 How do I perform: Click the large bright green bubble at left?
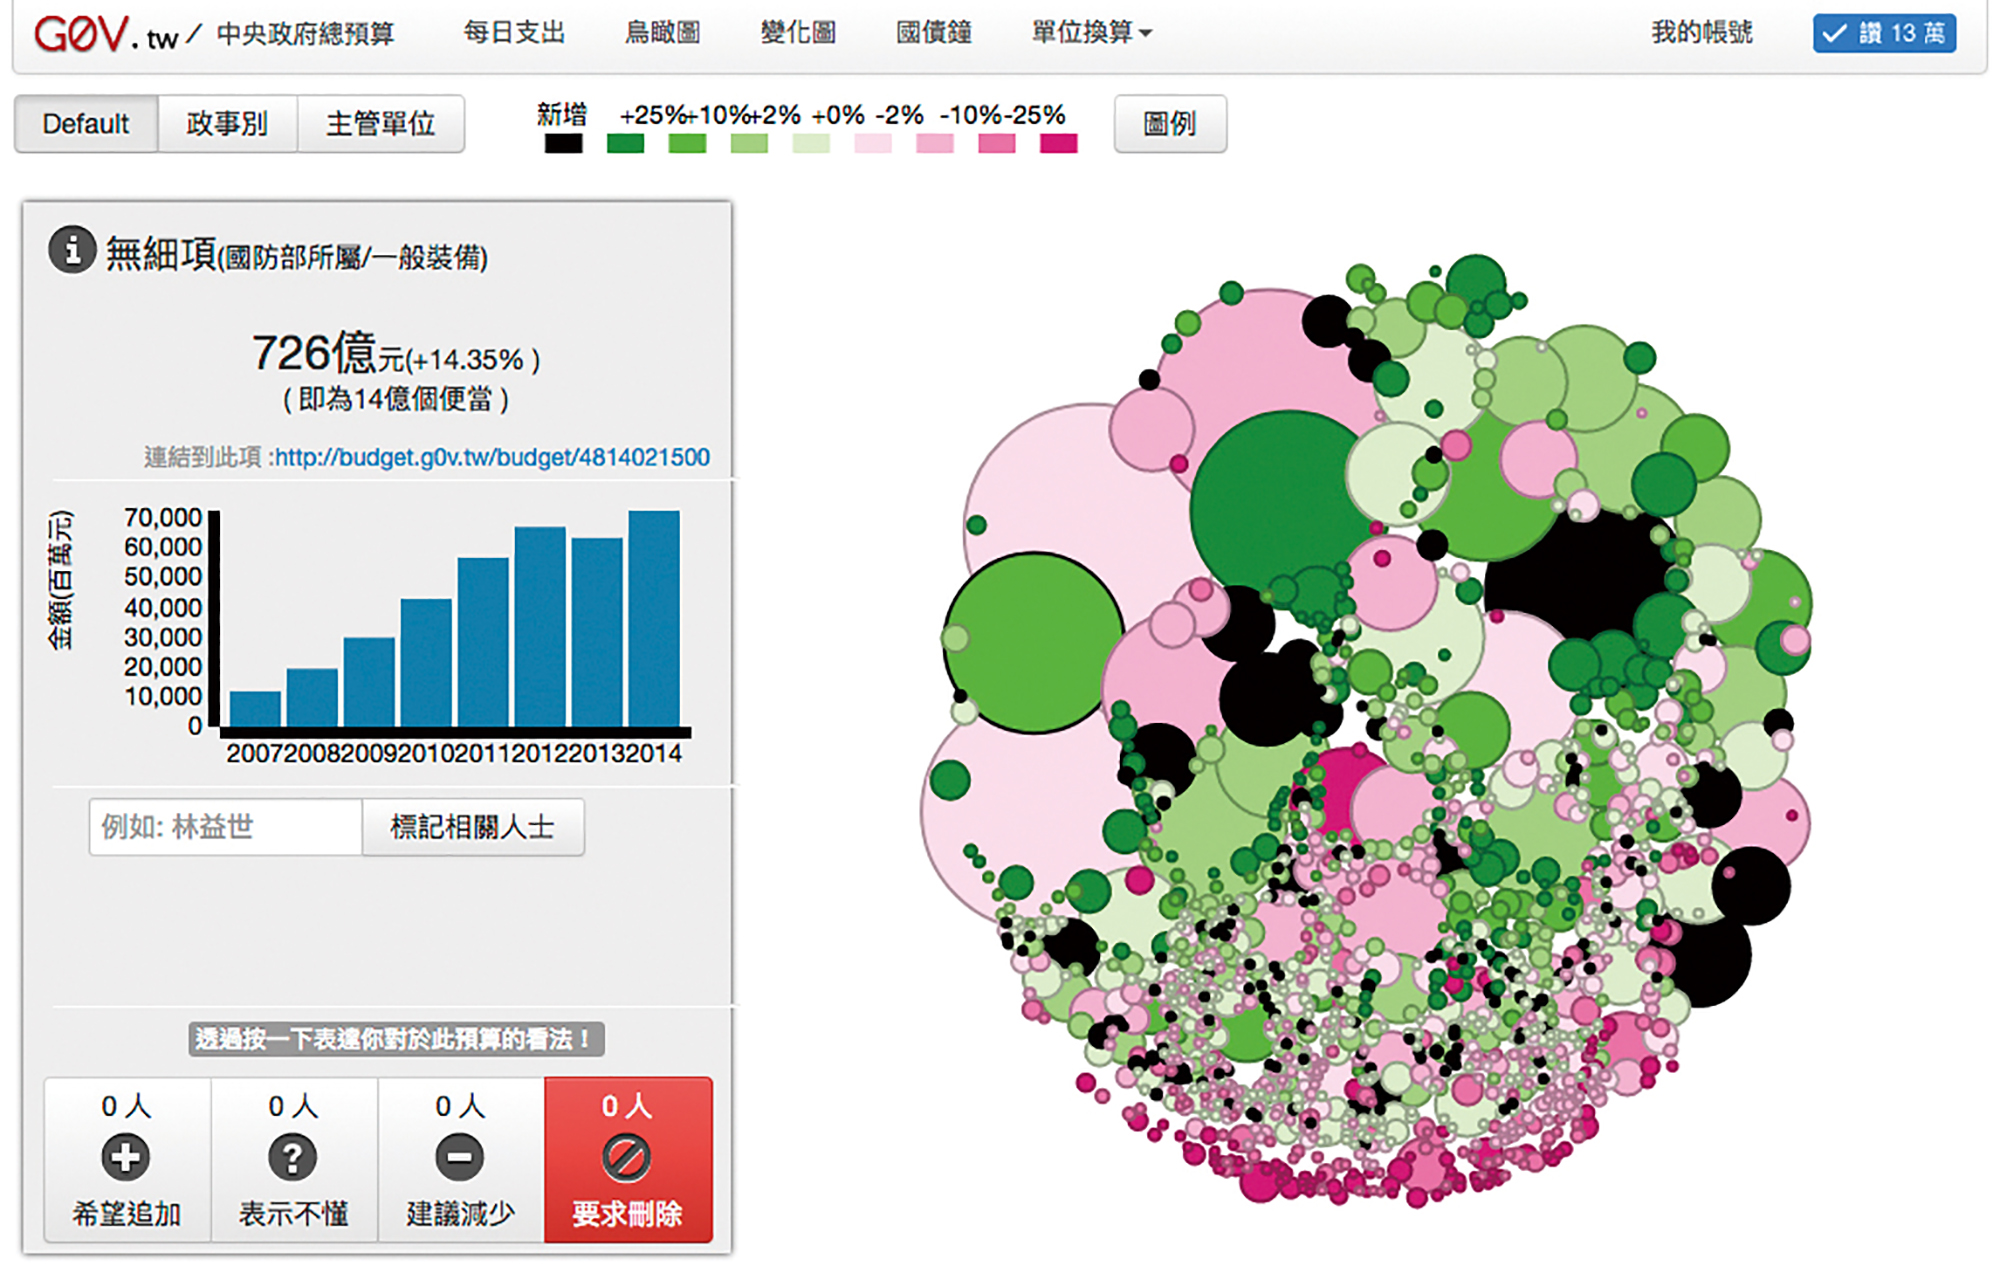point(1034,643)
